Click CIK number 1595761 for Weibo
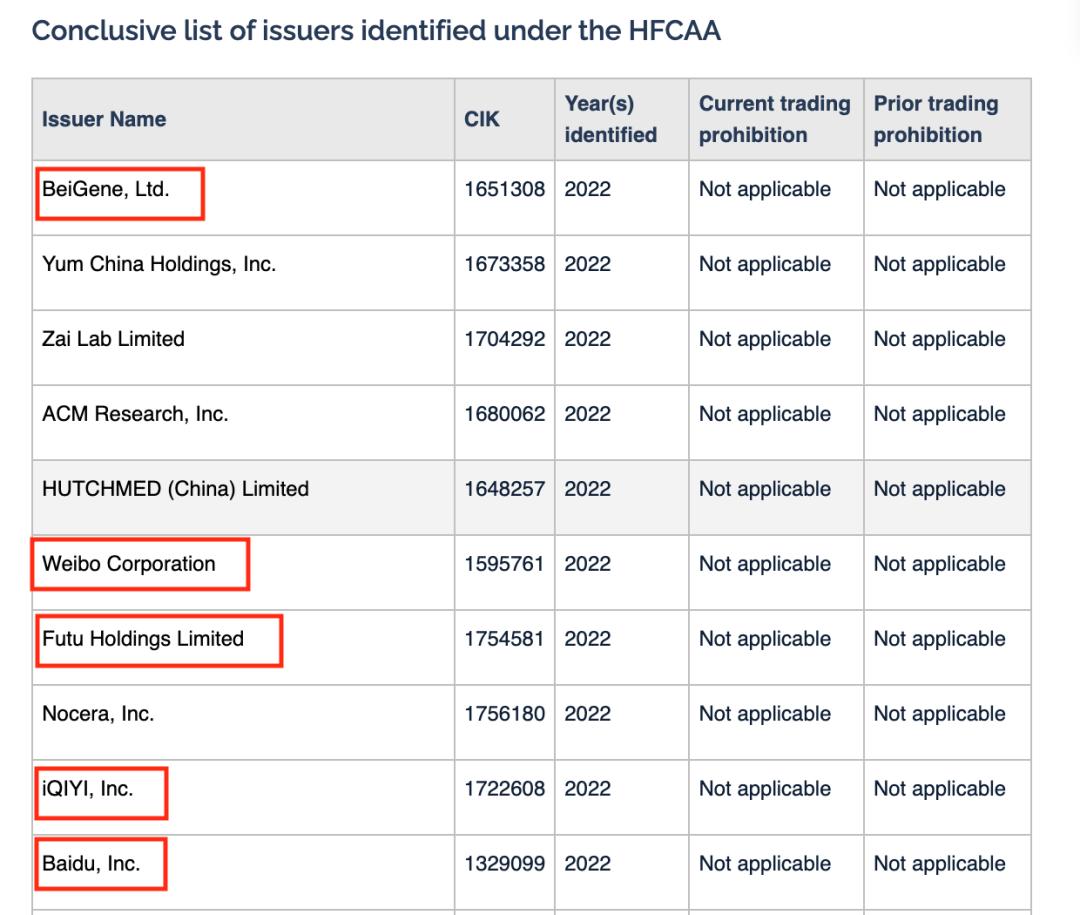1080x915 pixels. pos(505,564)
